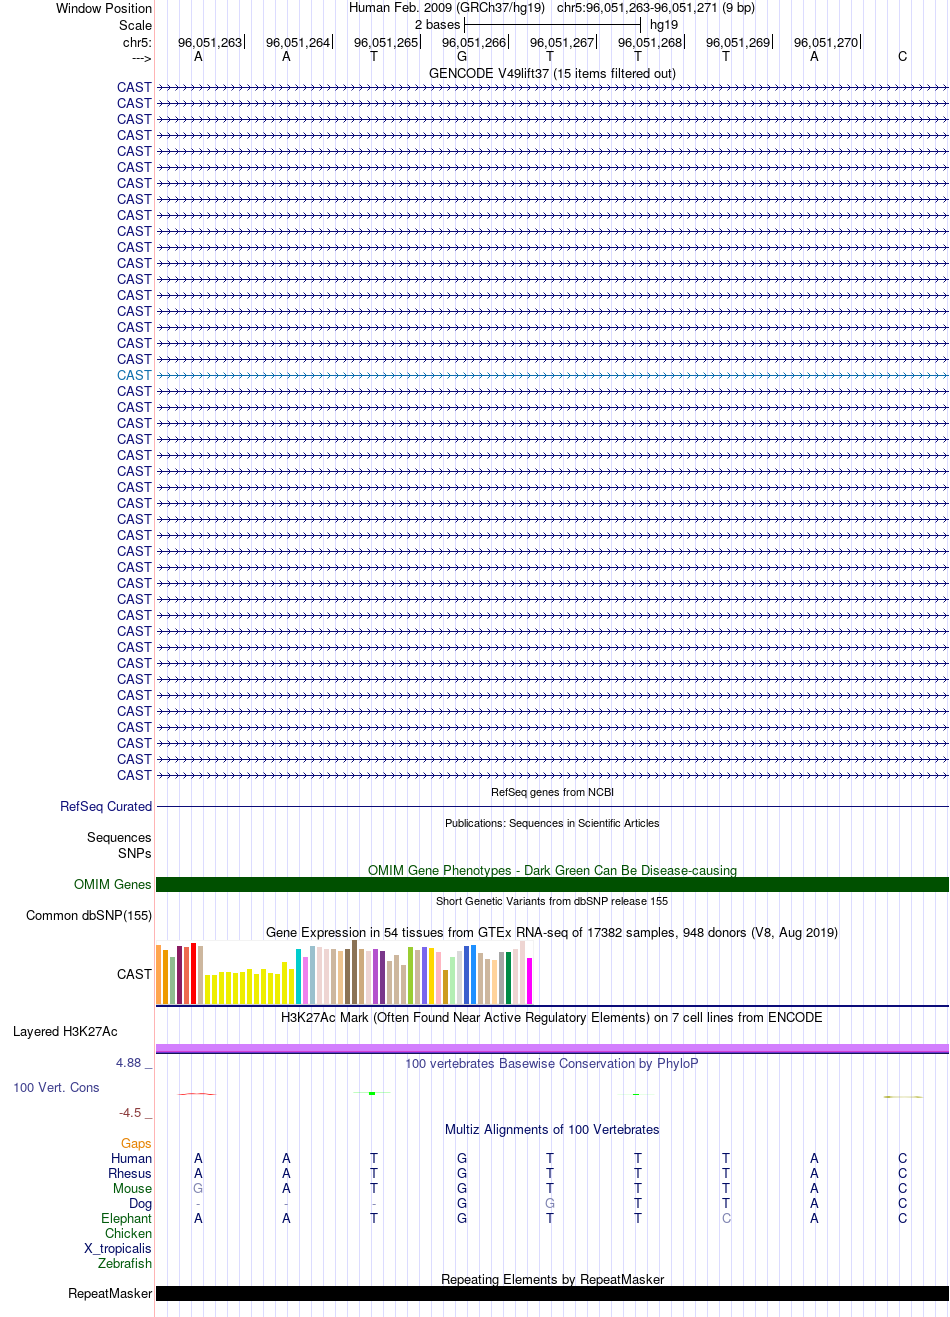Viewport: 950px width, 1317px height.
Task: Click the RefSeq genes from NCBI title
Action: coord(552,792)
